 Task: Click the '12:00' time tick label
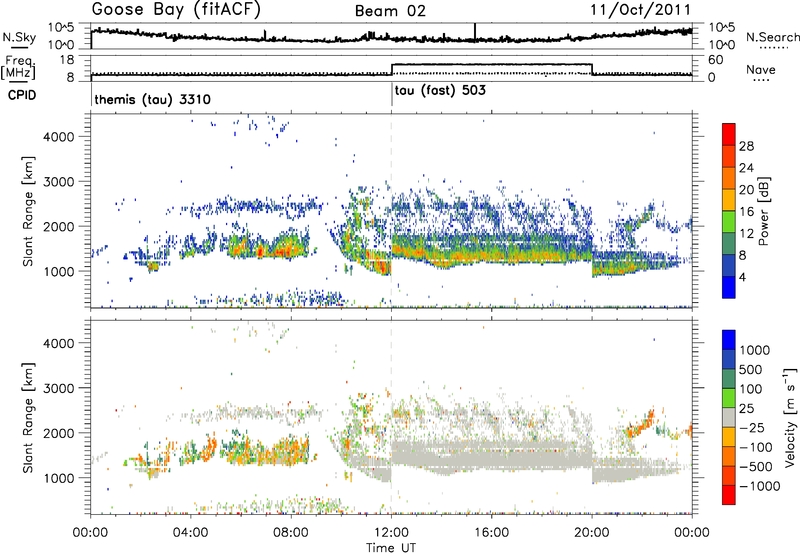(x=391, y=533)
